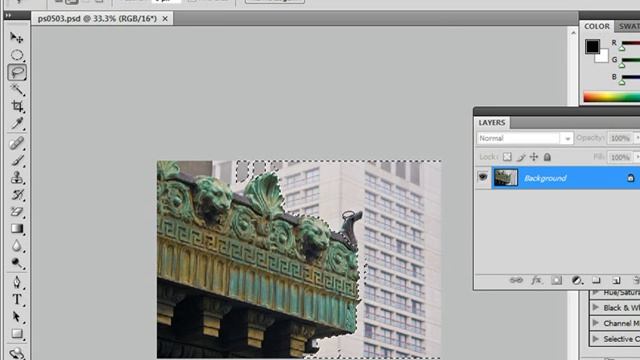This screenshot has height=360, width=640.
Task: Toggle Lock all
Action: 547,157
